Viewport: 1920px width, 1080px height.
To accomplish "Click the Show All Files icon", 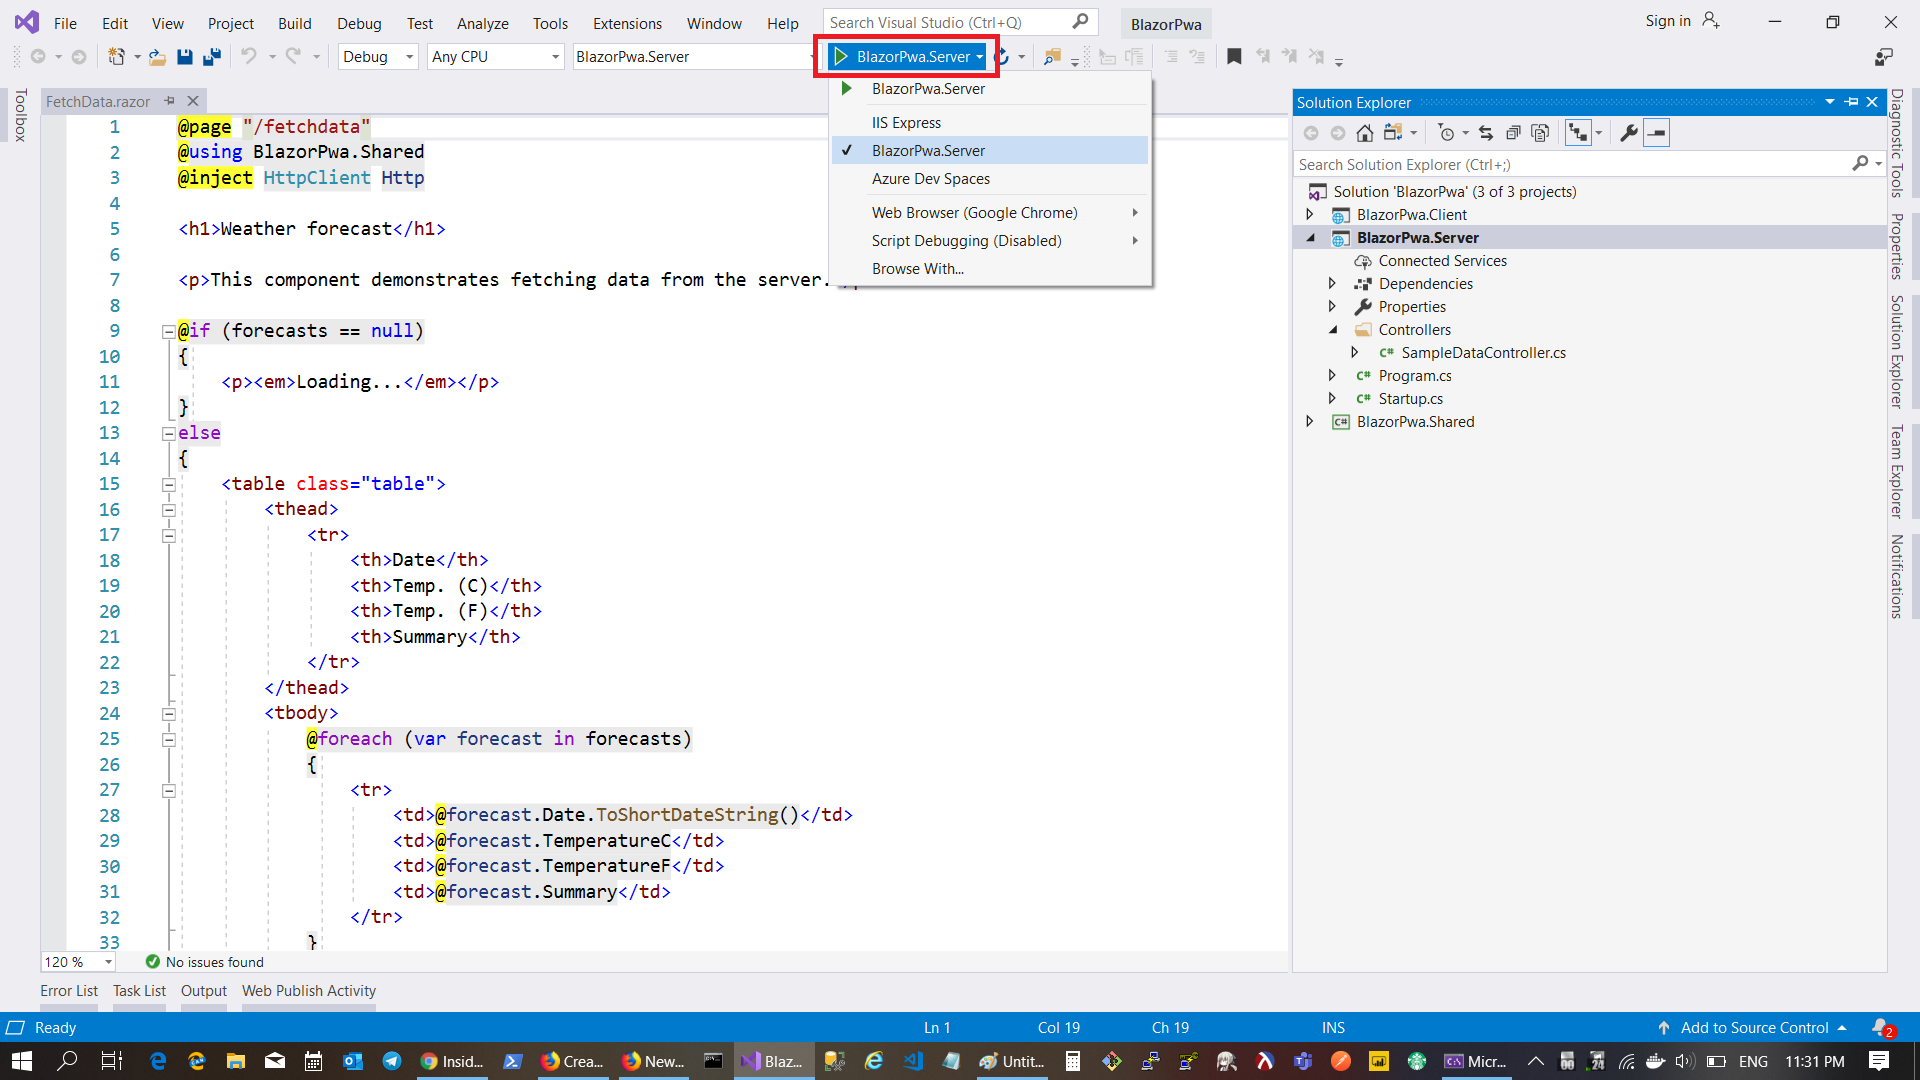I will 1540,133.
